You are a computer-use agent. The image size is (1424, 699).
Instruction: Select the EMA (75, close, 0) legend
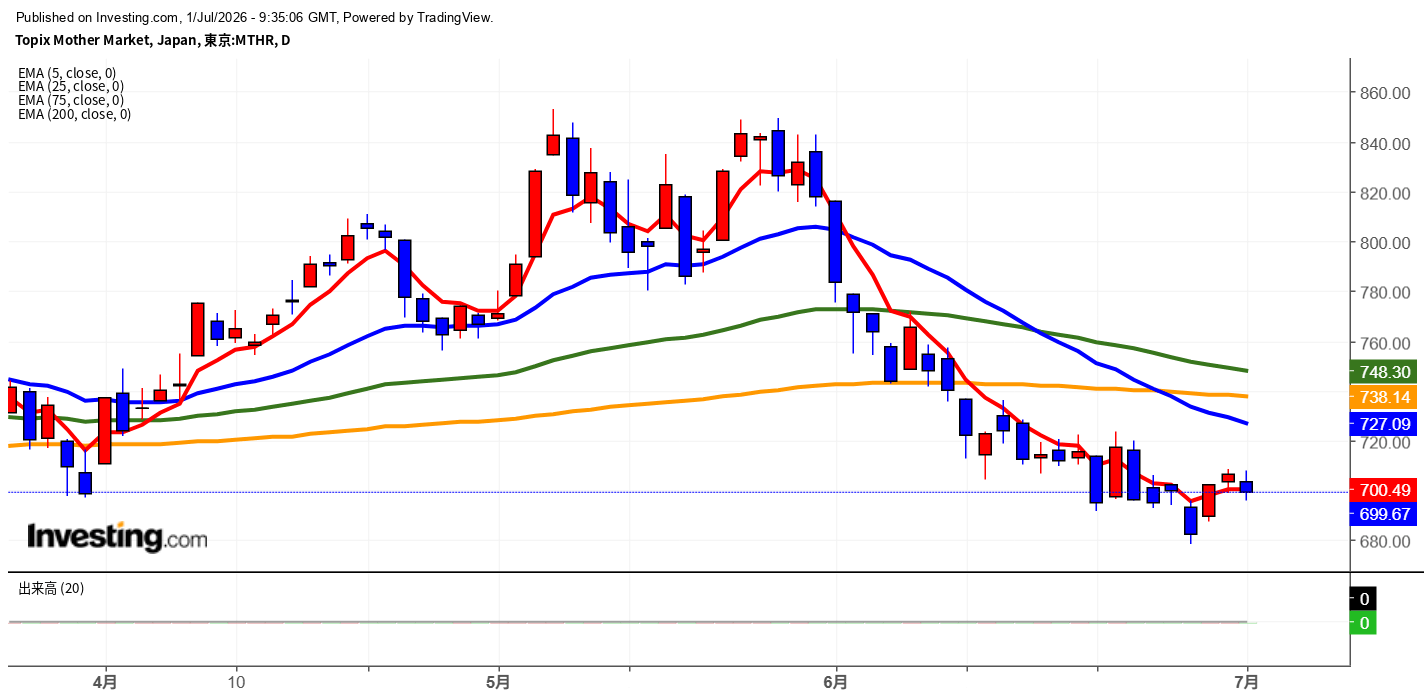[x=71, y=100]
